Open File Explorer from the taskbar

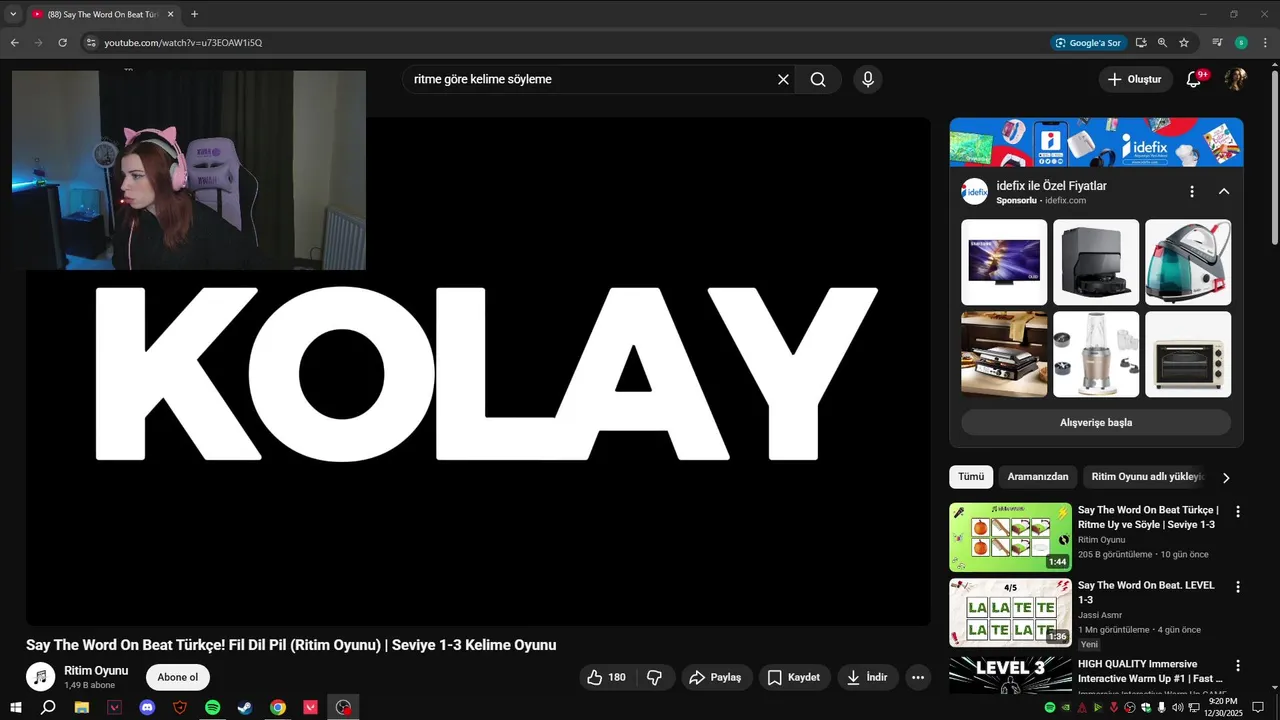click(81, 707)
